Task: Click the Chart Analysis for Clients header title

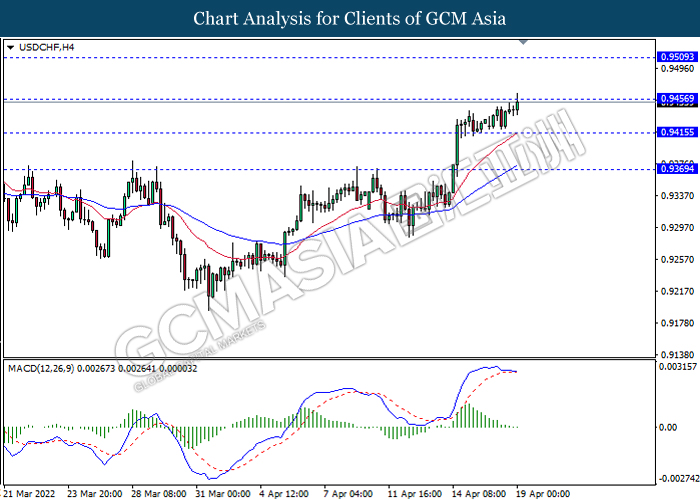Action: (x=350, y=19)
